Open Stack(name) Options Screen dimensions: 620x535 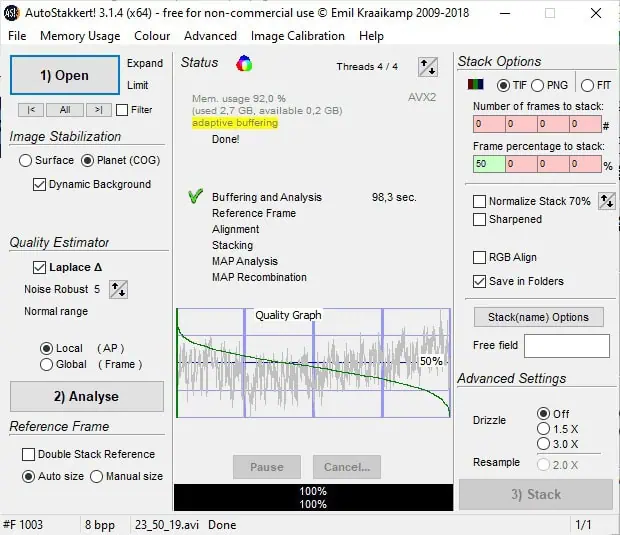[x=539, y=317]
